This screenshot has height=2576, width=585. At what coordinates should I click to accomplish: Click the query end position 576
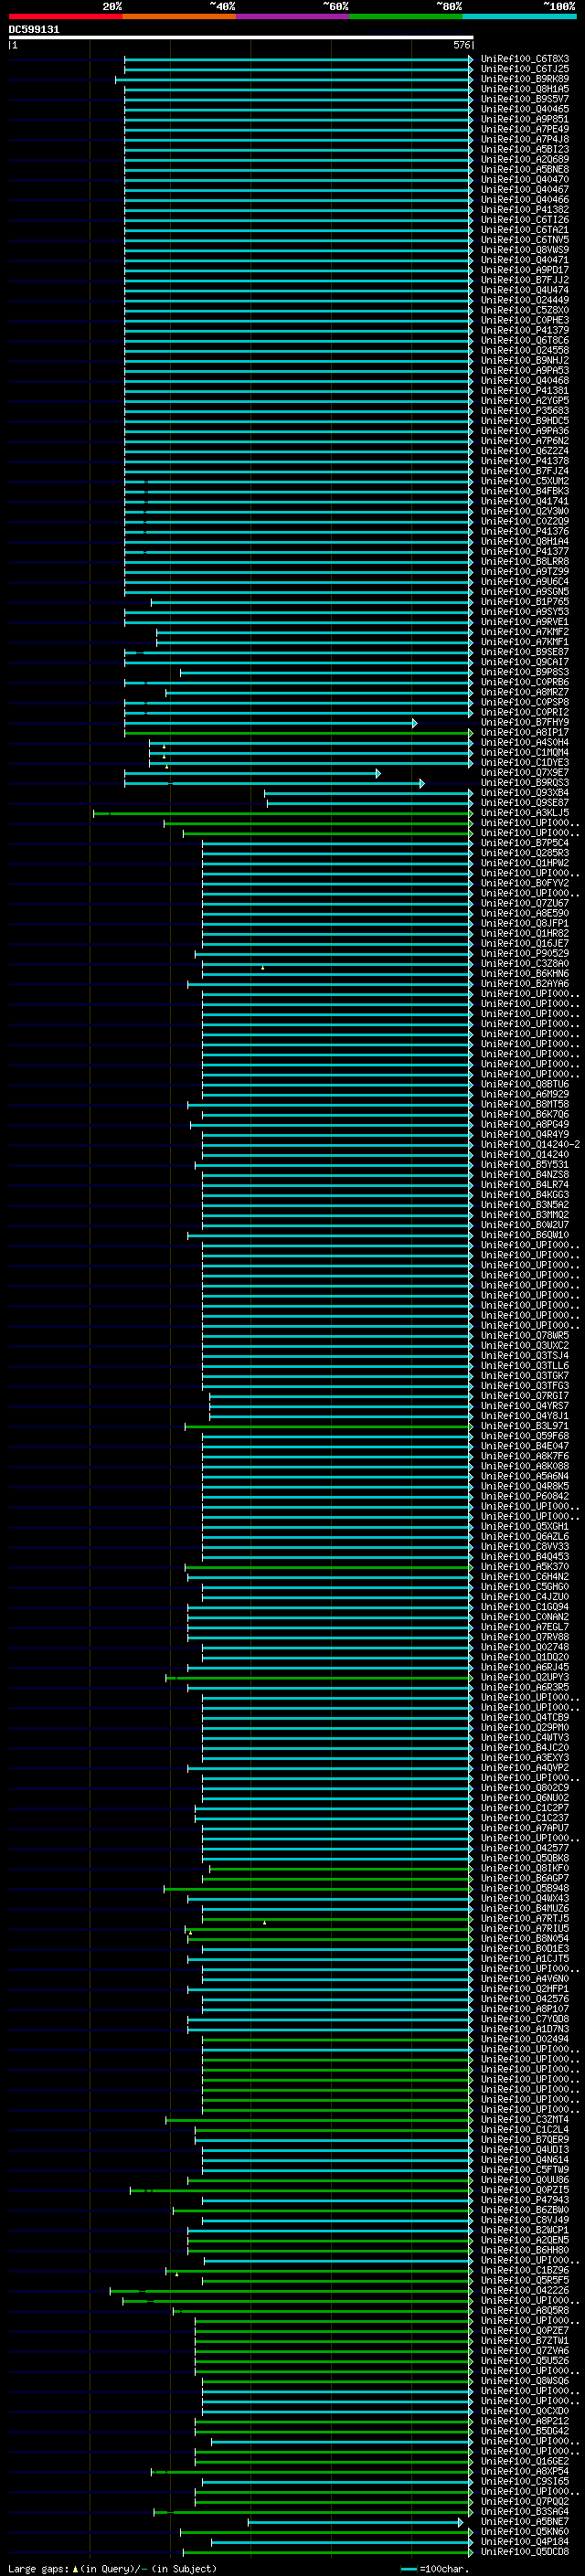pos(462,45)
